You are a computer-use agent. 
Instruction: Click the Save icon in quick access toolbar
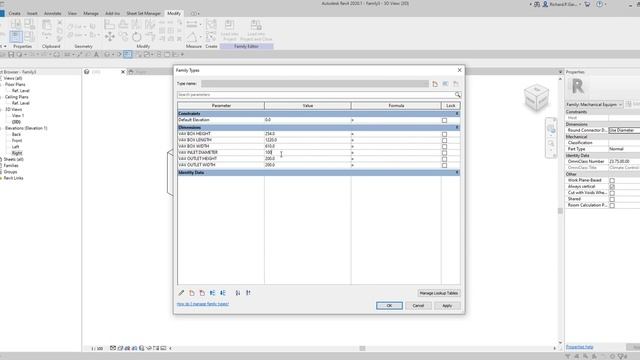(x=11, y=54)
